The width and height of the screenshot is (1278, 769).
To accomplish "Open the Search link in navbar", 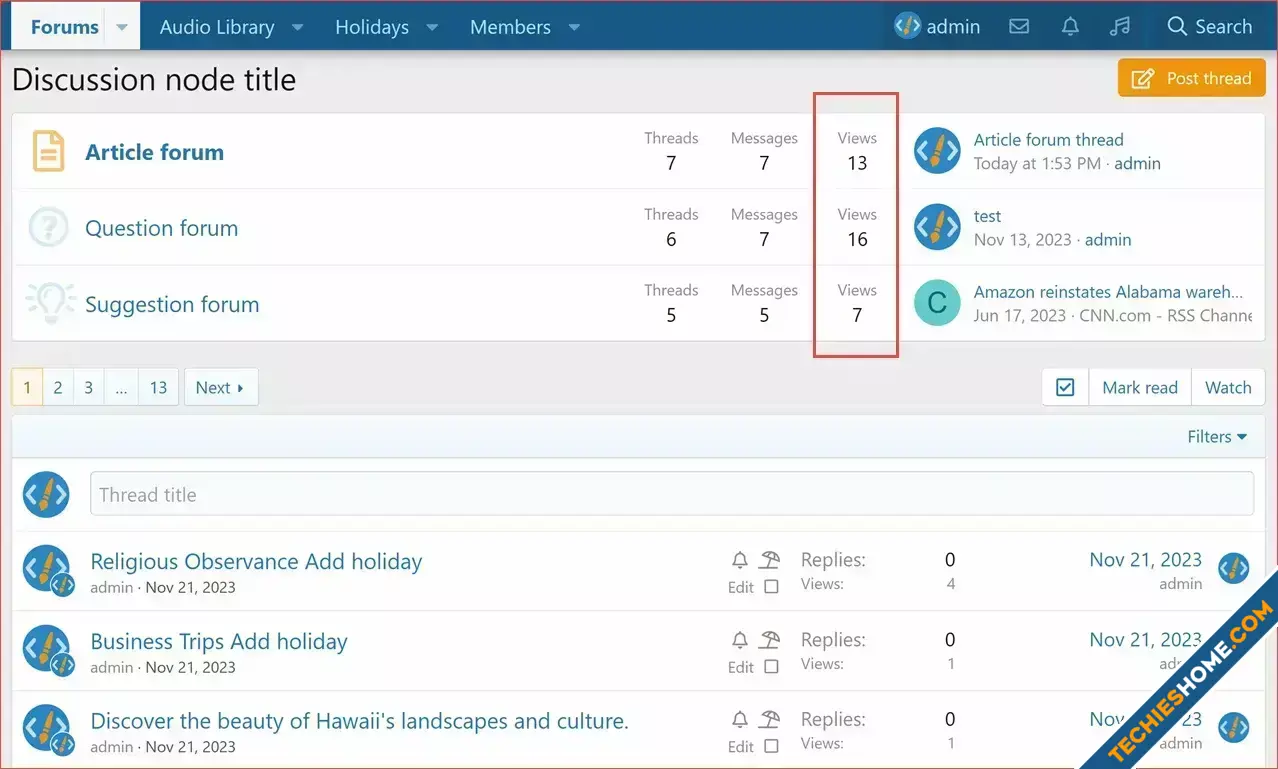I will pos(1210,27).
